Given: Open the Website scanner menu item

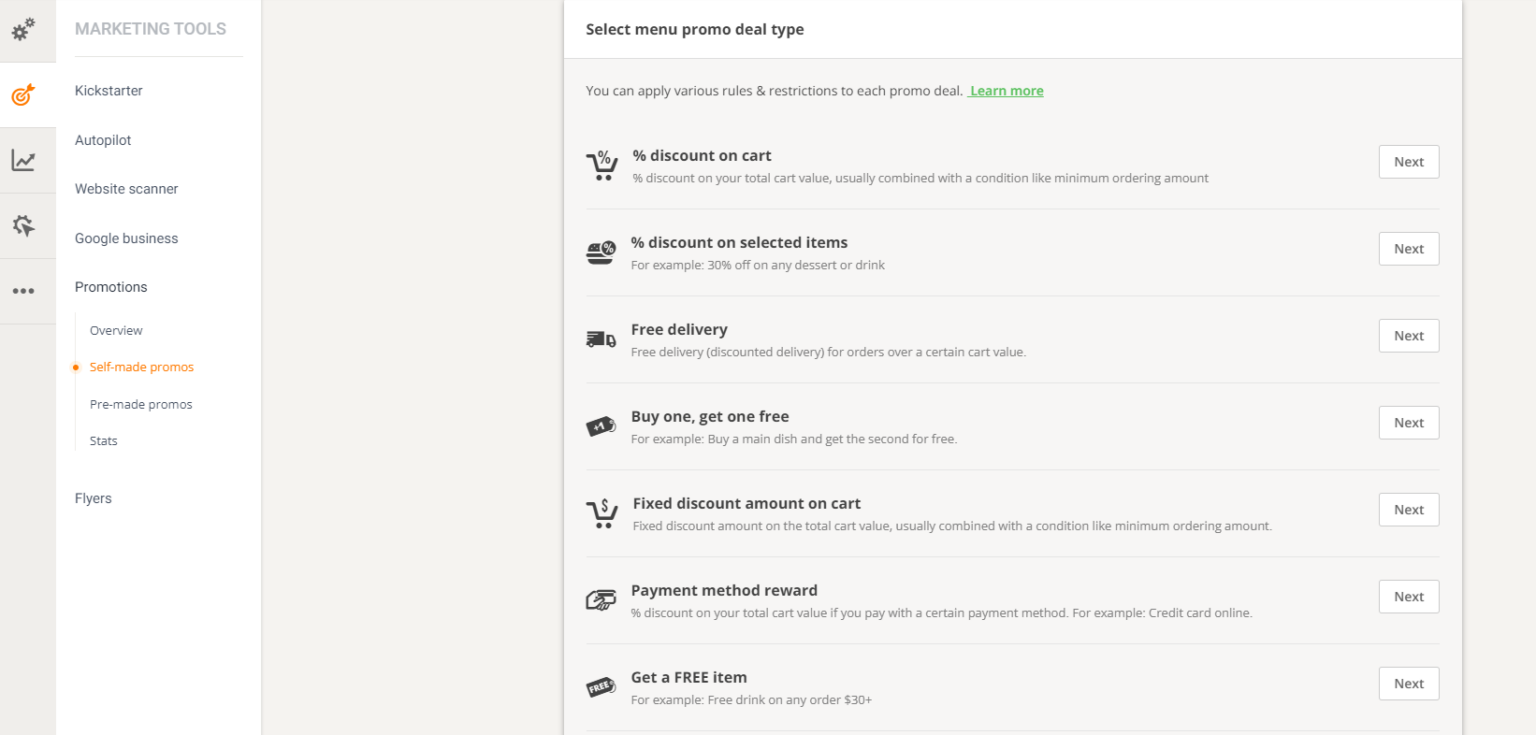Looking at the screenshot, I should (127, 189).
